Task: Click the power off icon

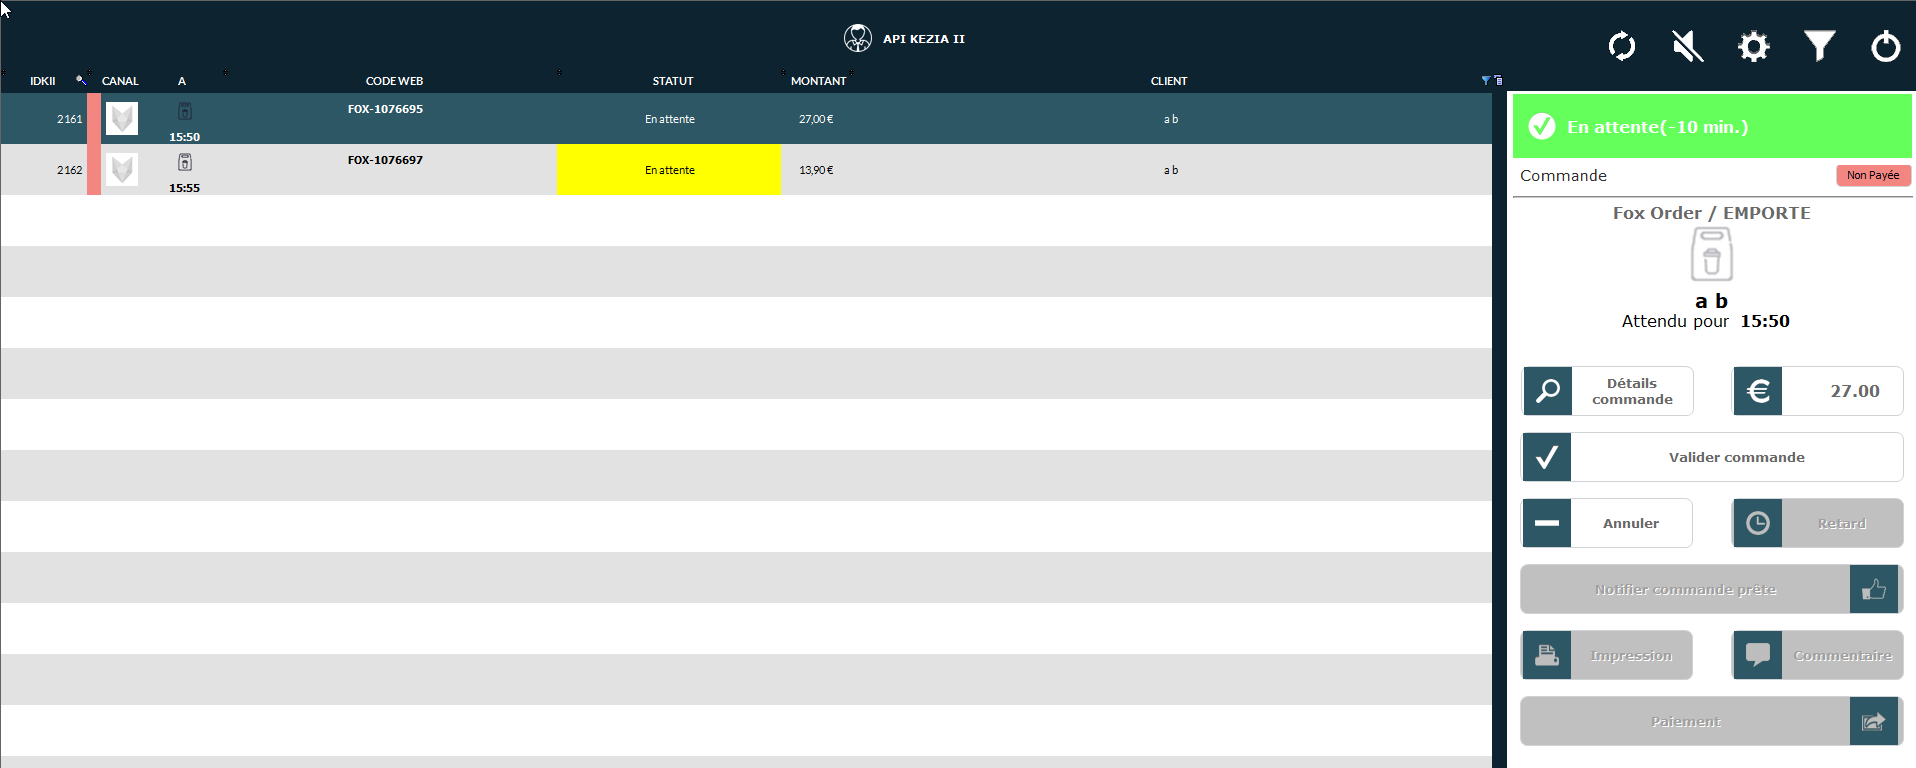Action: [x=1885, y=46]
